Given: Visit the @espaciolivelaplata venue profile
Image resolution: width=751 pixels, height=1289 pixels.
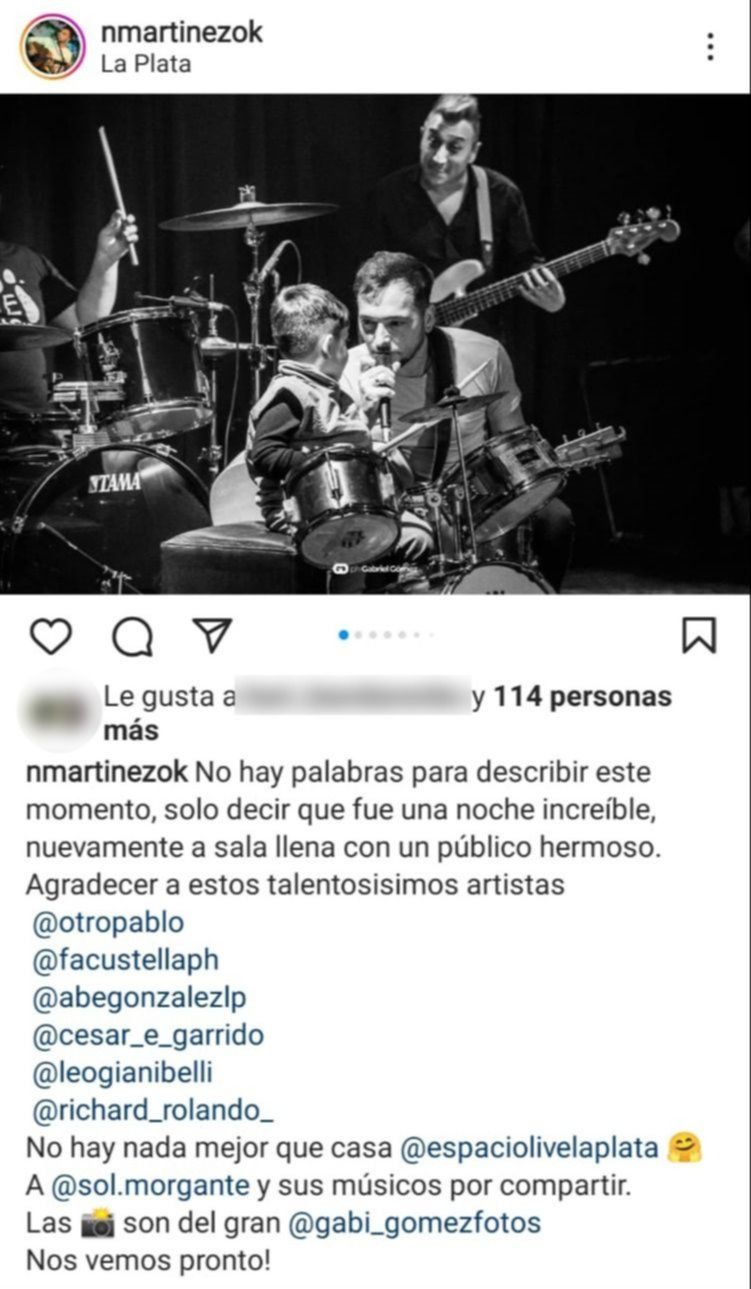Looking at the screenshot, I should pyautogui.click(x=529, y=1147).
